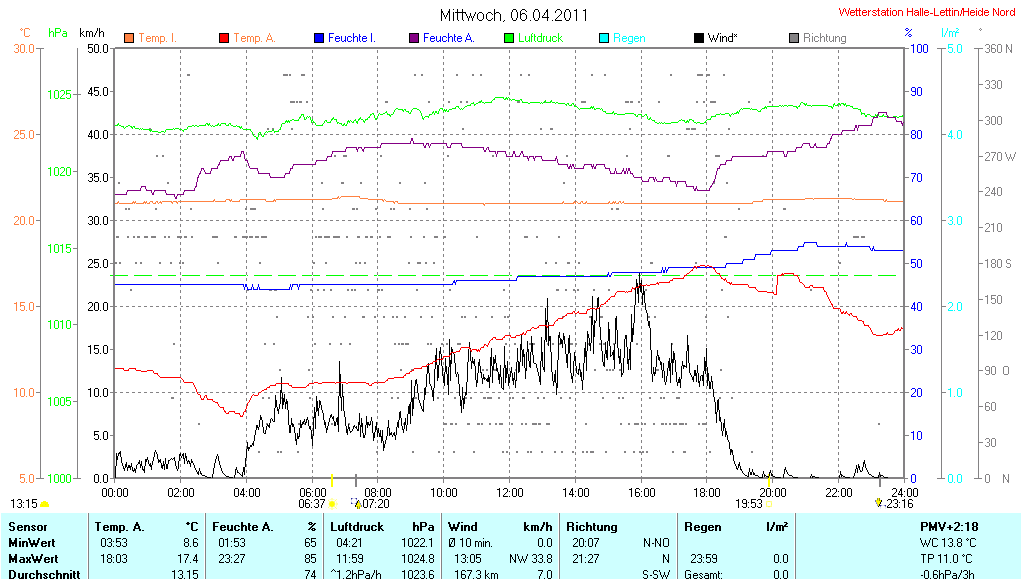
Task: Click the 12:00 label on time axis
Action: pos(510,492)
